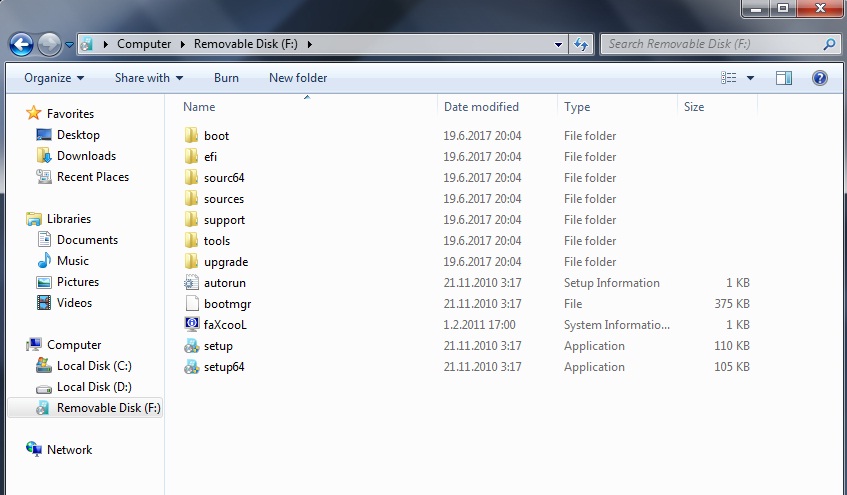This screenshot has width=847, height=495.
Task: Click the Forward navigation arrow button
Action: click(49, 44)
